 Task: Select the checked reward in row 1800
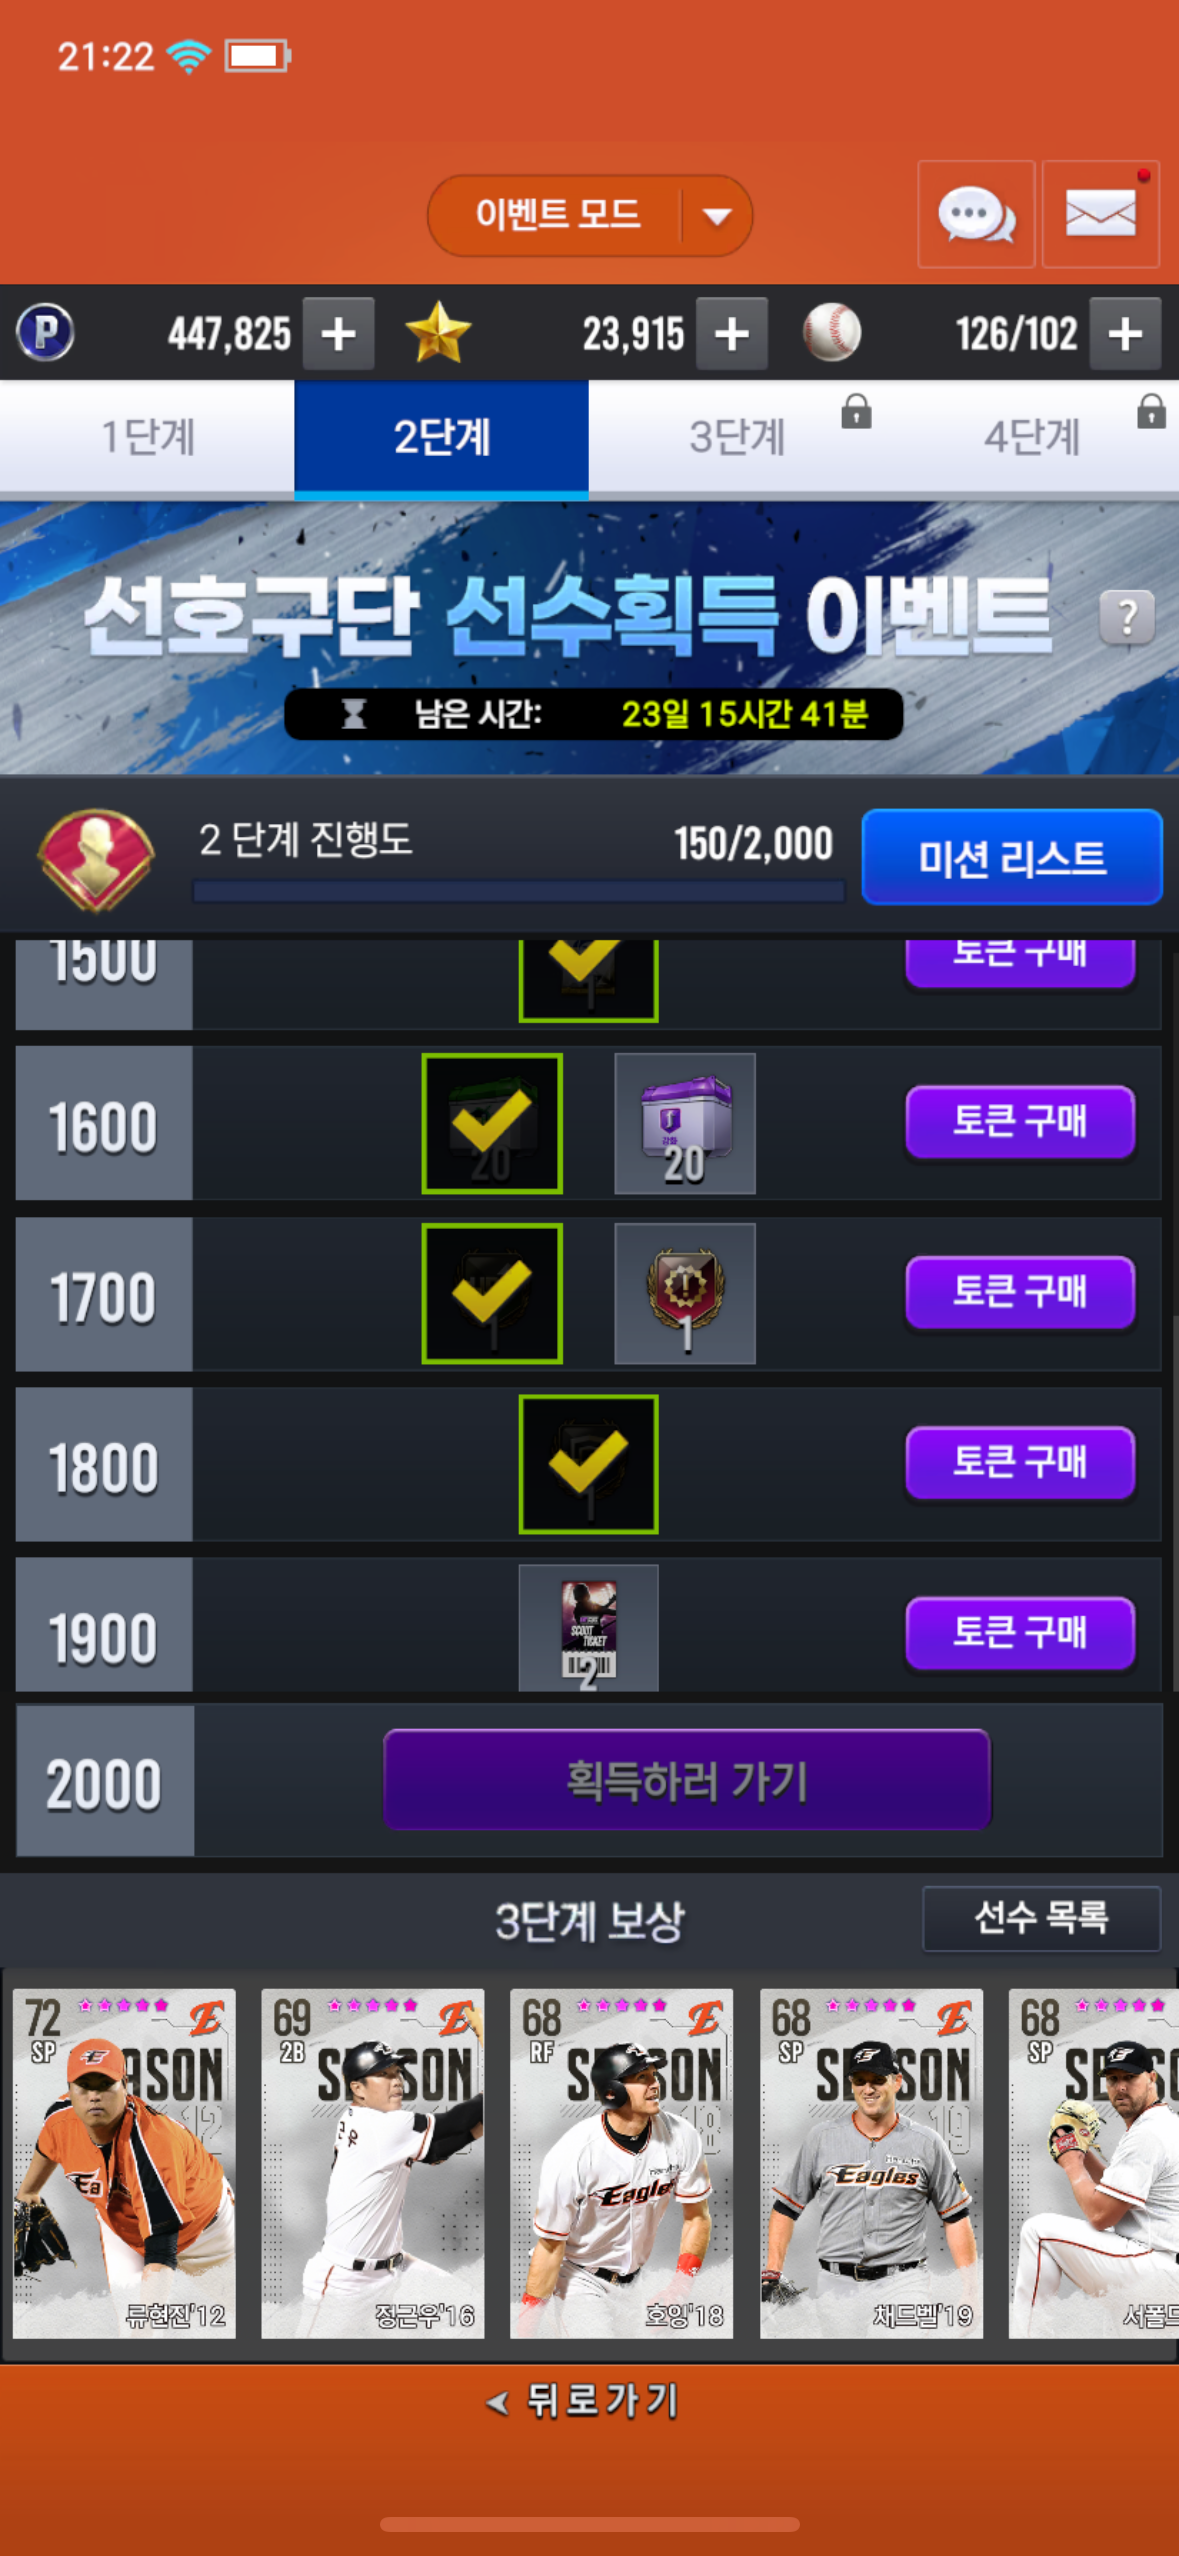[x=588, y=1464]
